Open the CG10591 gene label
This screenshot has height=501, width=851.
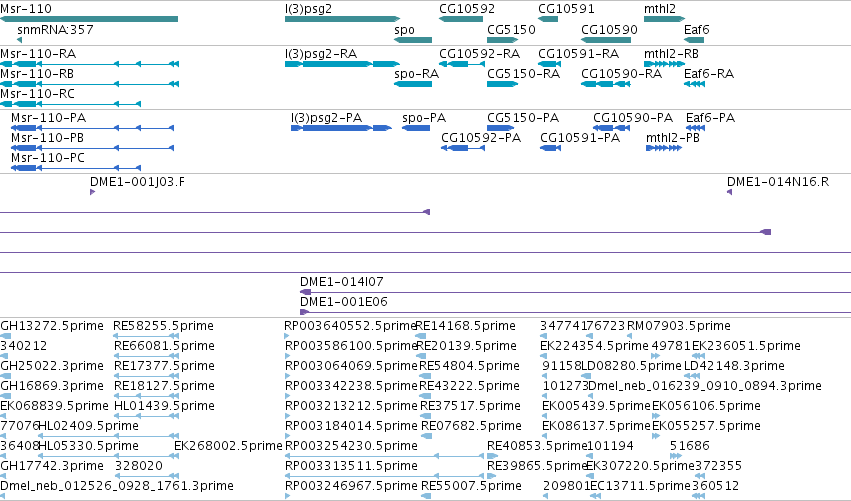point(566,9)
